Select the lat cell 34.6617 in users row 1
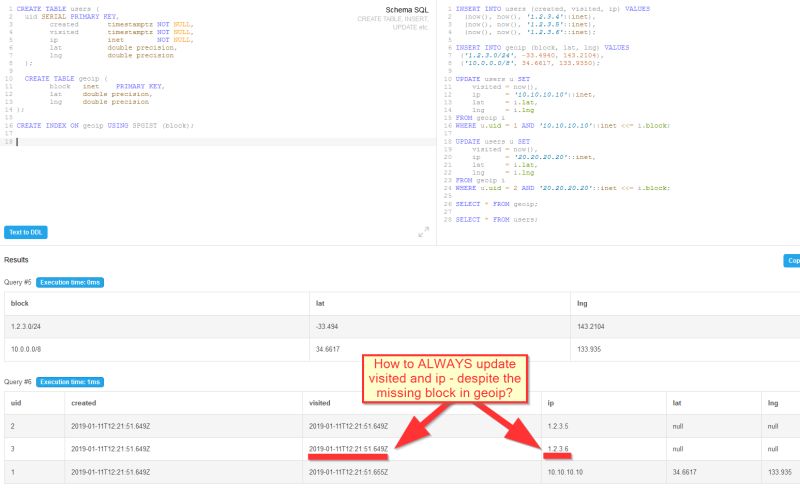Screen dimensions: 800x489 click(714, 472)
